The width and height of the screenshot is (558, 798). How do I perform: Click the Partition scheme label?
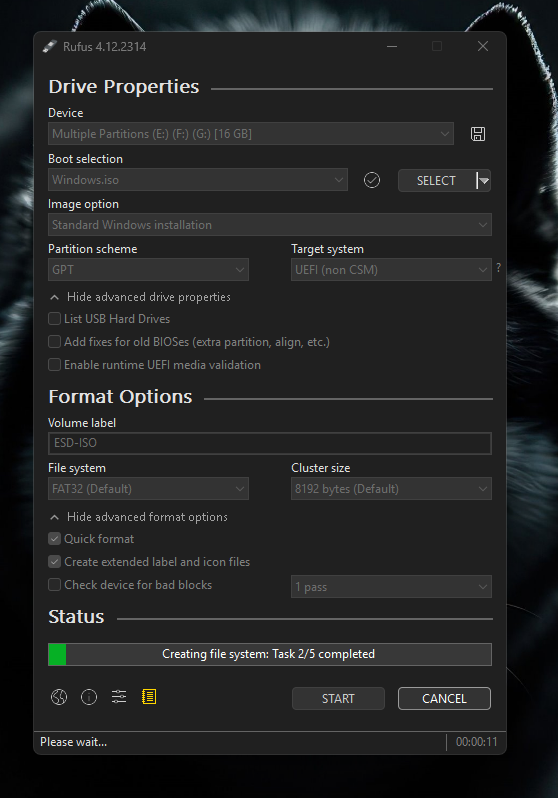[93, 249]
